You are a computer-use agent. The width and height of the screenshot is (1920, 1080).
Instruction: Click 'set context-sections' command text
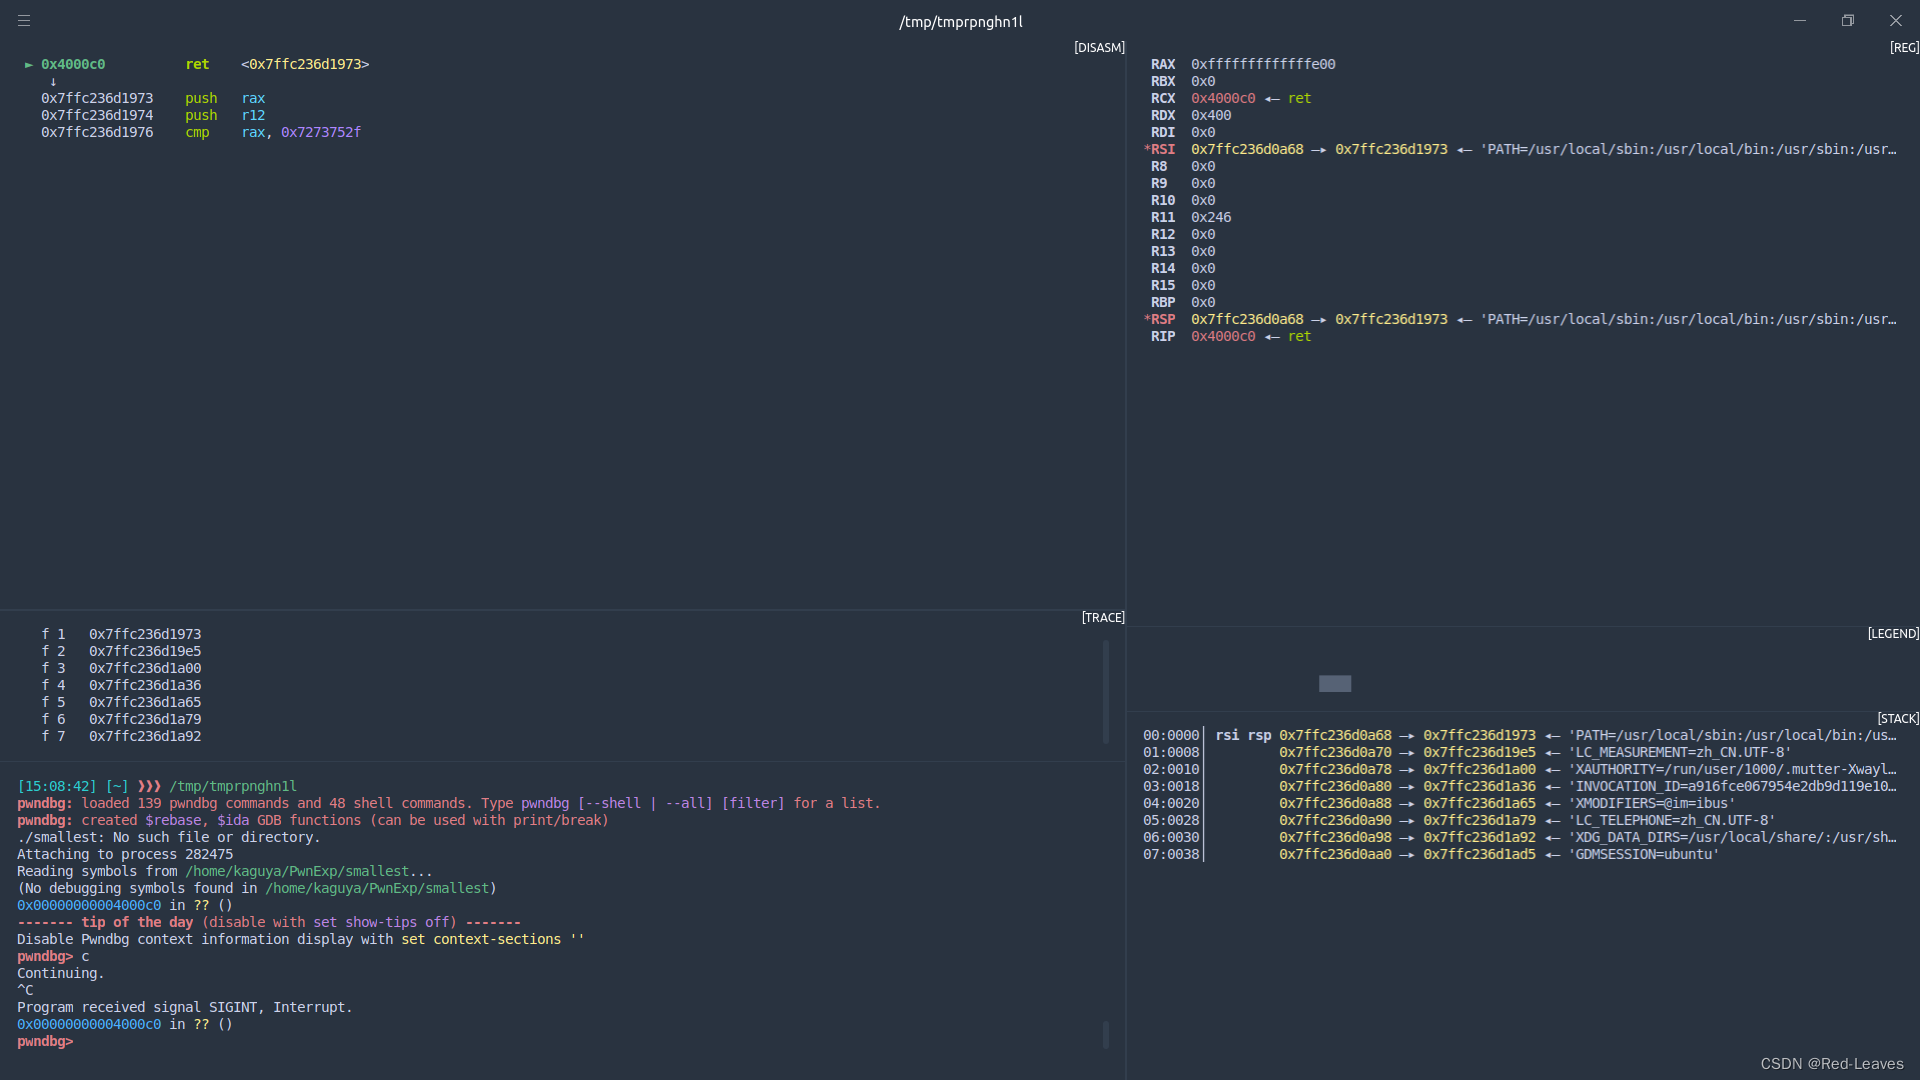[x=481, y=939]
